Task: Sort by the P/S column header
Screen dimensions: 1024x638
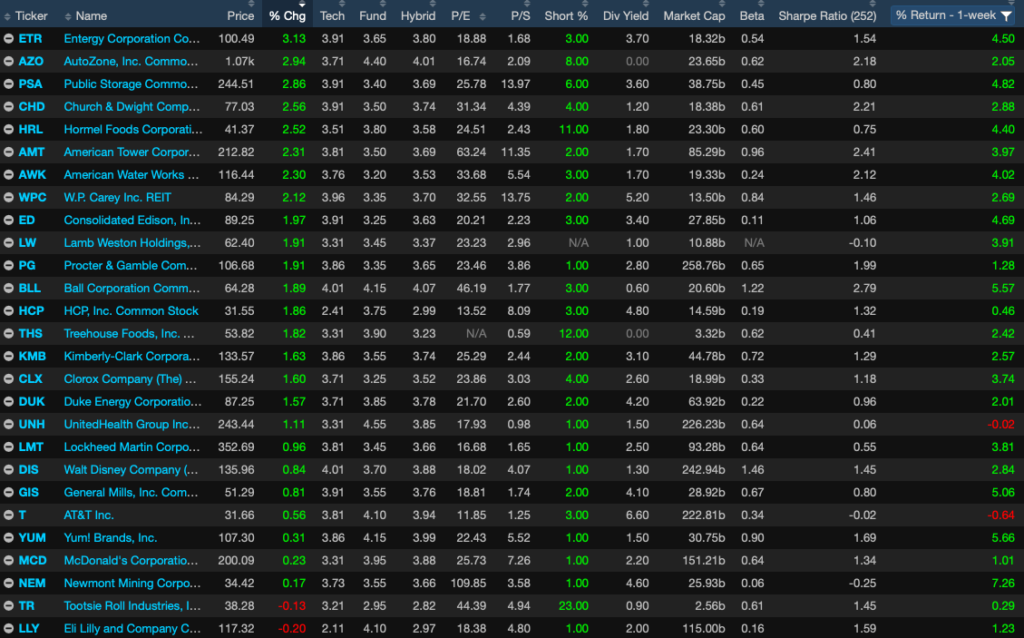Action: pos(520,16)
